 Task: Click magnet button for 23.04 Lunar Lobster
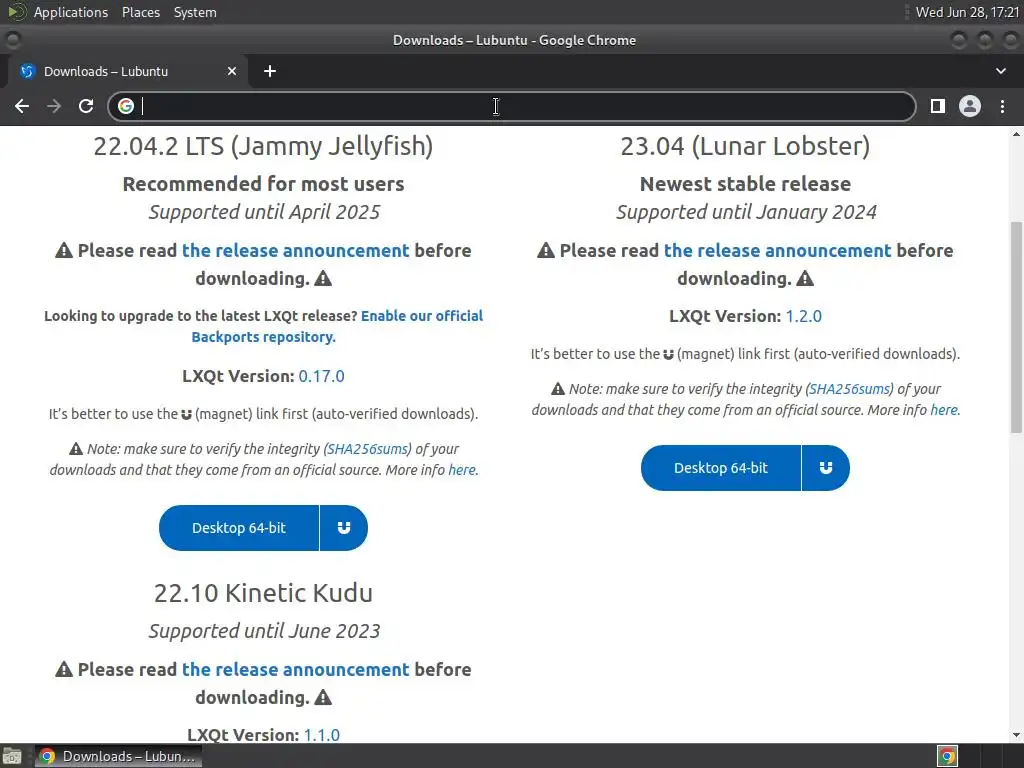(x=826, y=468)
